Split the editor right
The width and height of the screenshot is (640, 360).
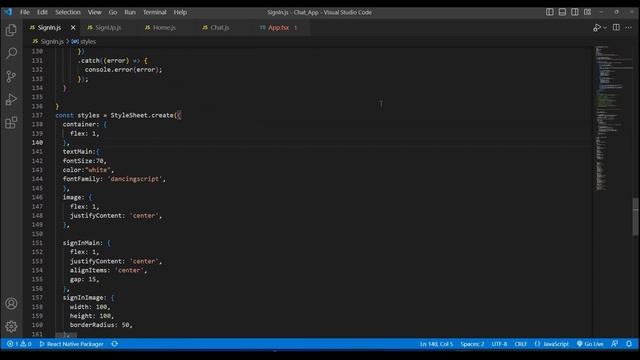point(616,28)
